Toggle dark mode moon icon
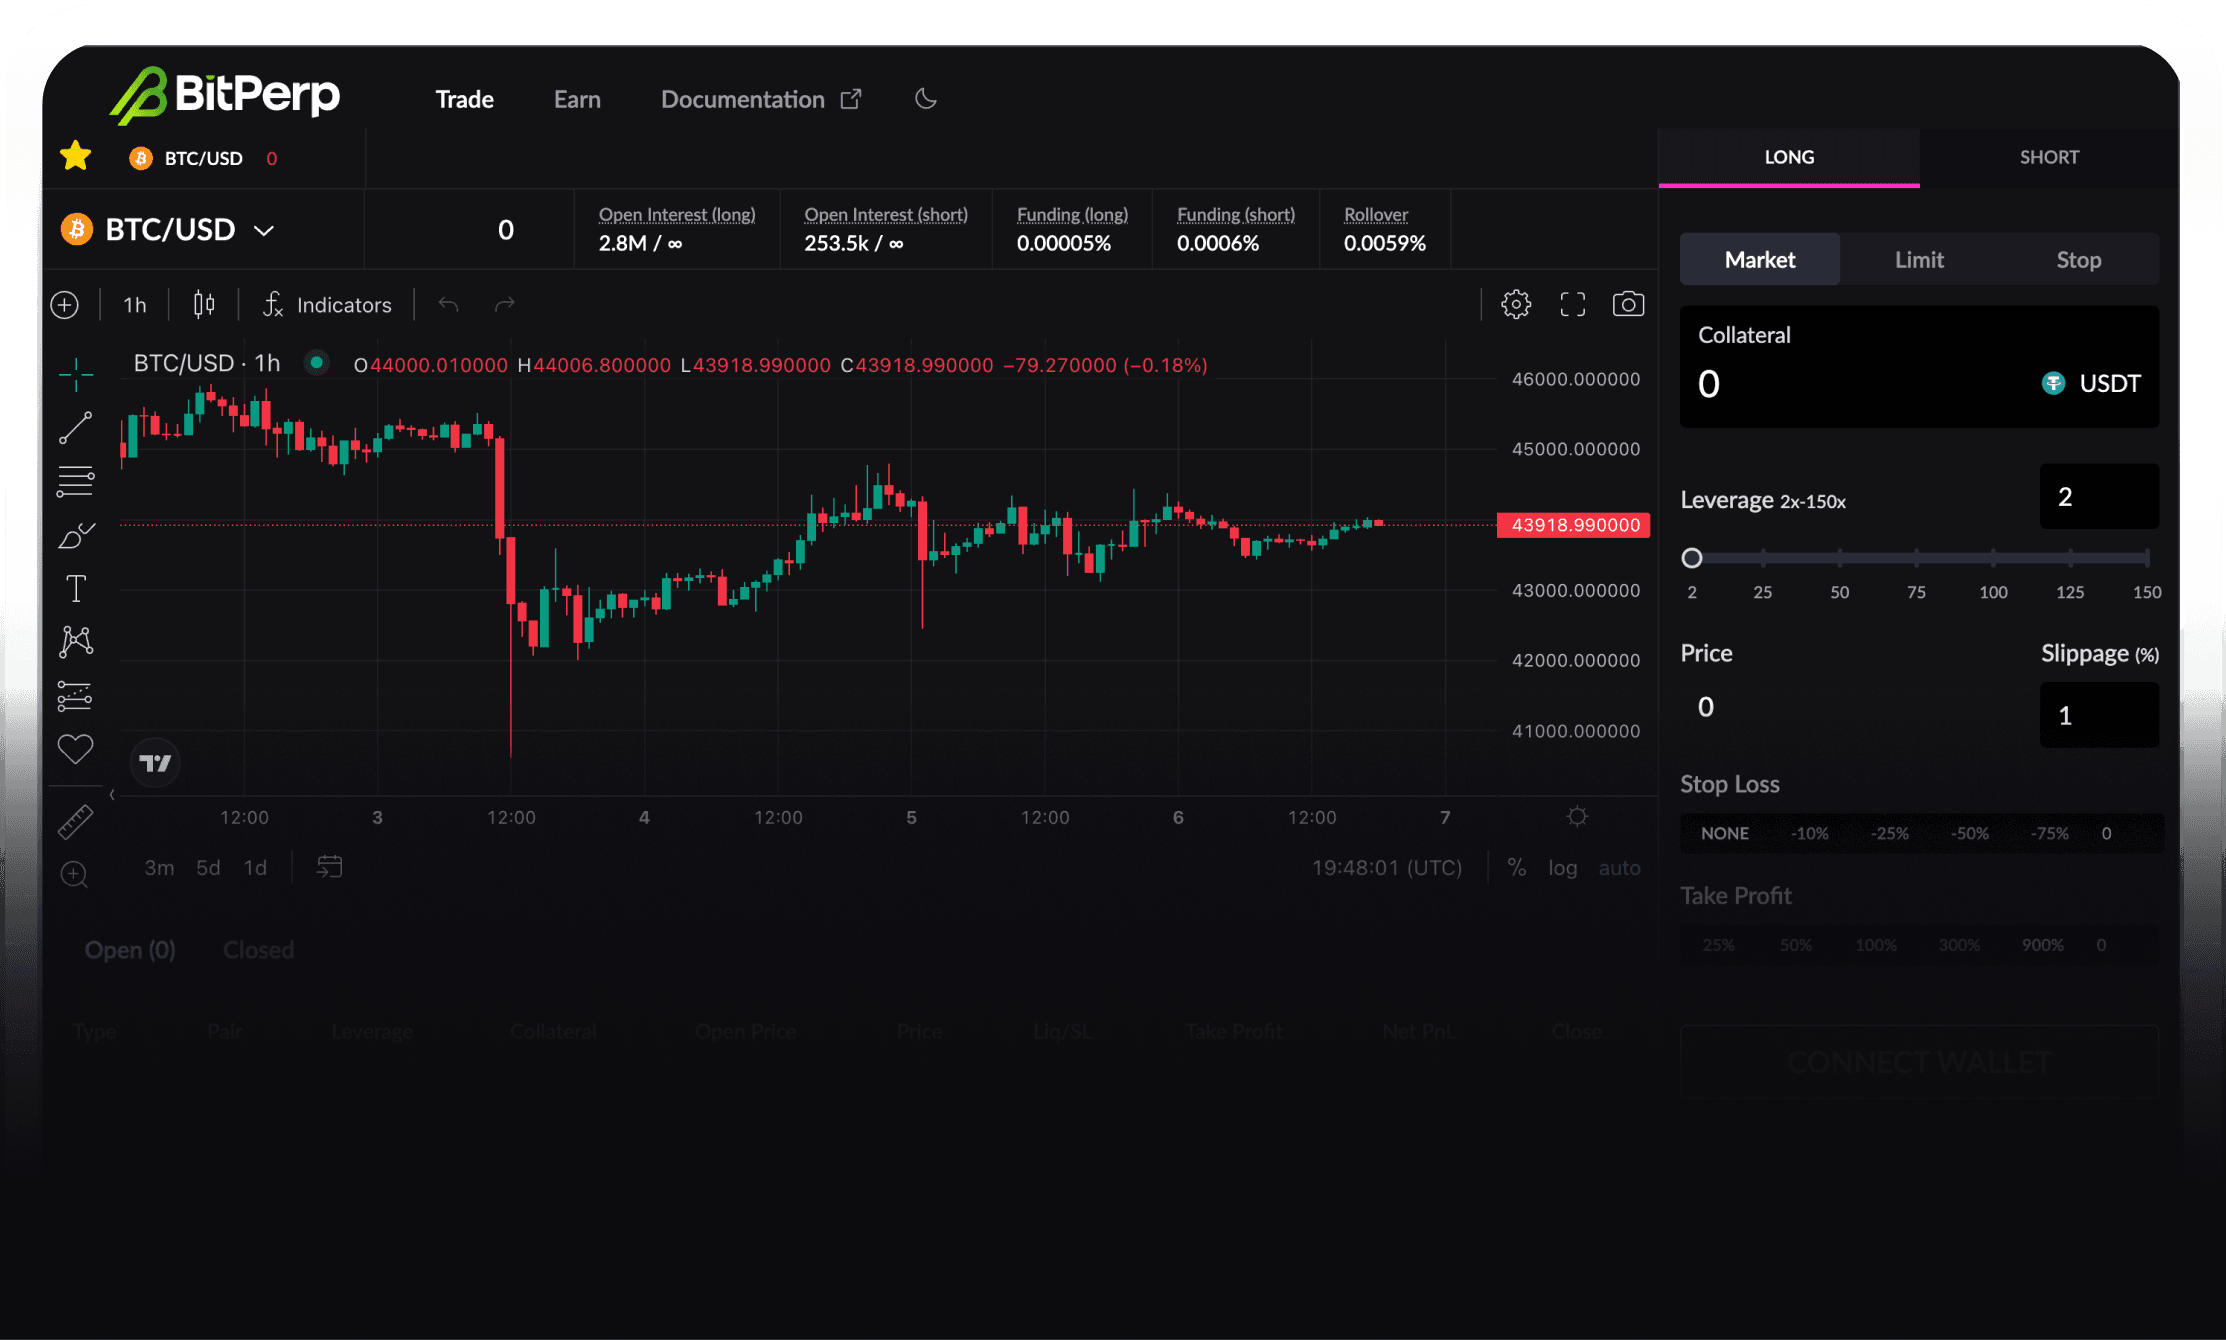 click(926, 99)
